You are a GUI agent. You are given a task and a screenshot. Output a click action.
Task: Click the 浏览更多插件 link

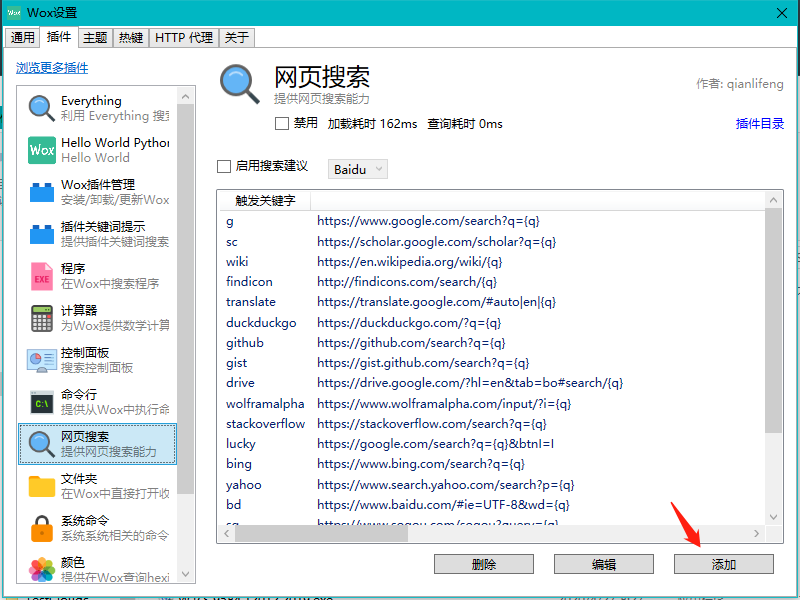(52, 68)
